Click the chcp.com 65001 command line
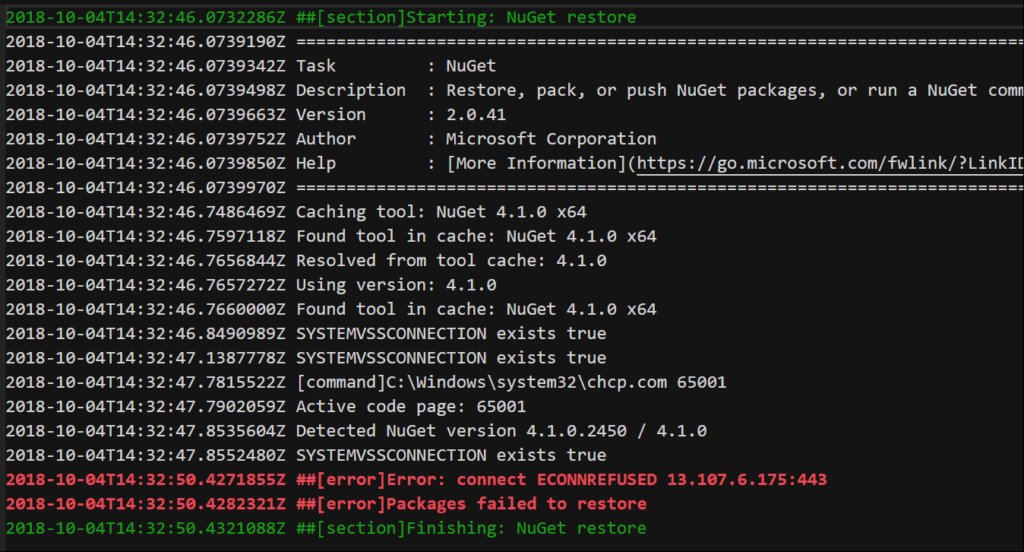 click(366, 382)
